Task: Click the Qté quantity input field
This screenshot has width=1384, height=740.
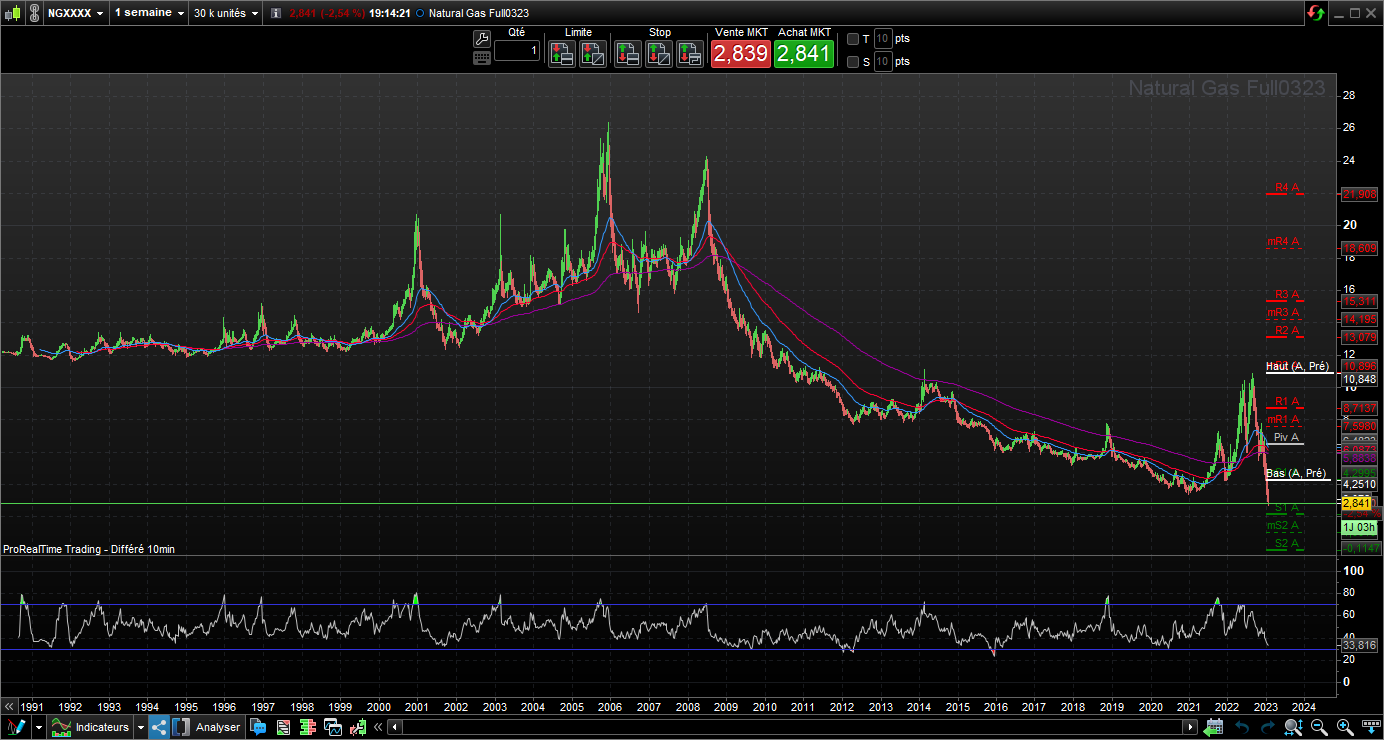Action: (x=516, y=51)
